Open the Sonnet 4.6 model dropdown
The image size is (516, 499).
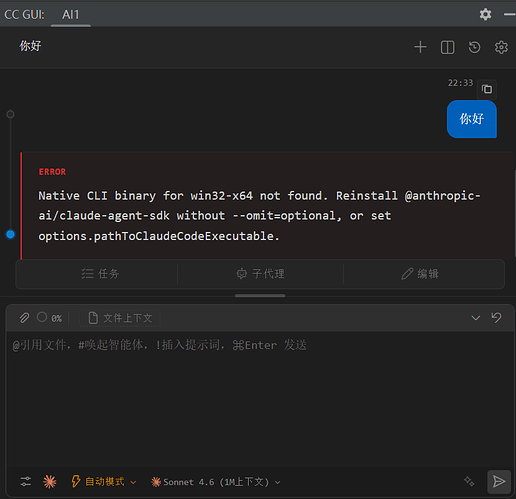pyautogui.click(x=215, y=482)
